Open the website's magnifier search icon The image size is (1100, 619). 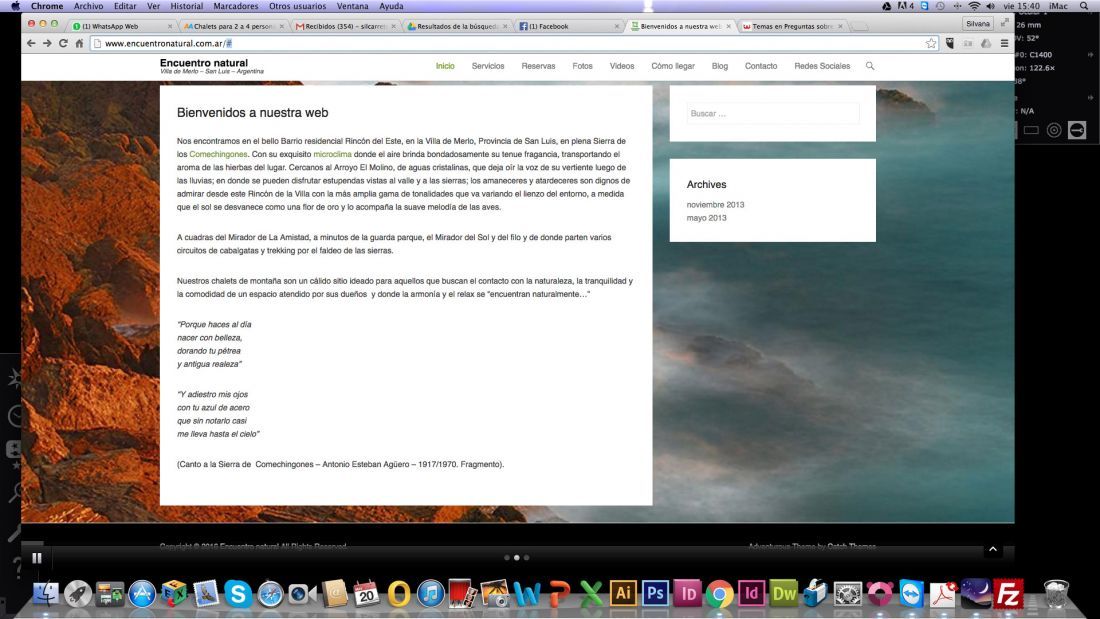[870, 66]
